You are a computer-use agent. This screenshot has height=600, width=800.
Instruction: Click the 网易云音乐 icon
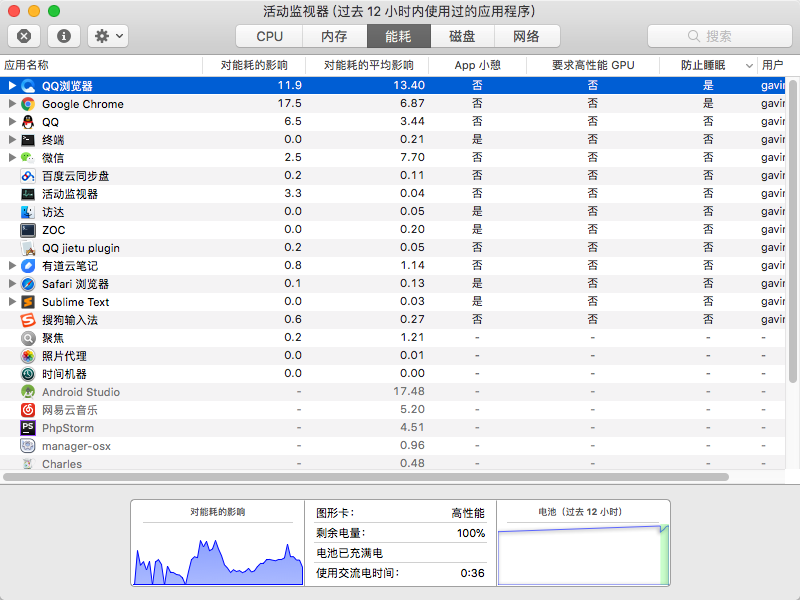pyautogui.click(x=28, y=410)
